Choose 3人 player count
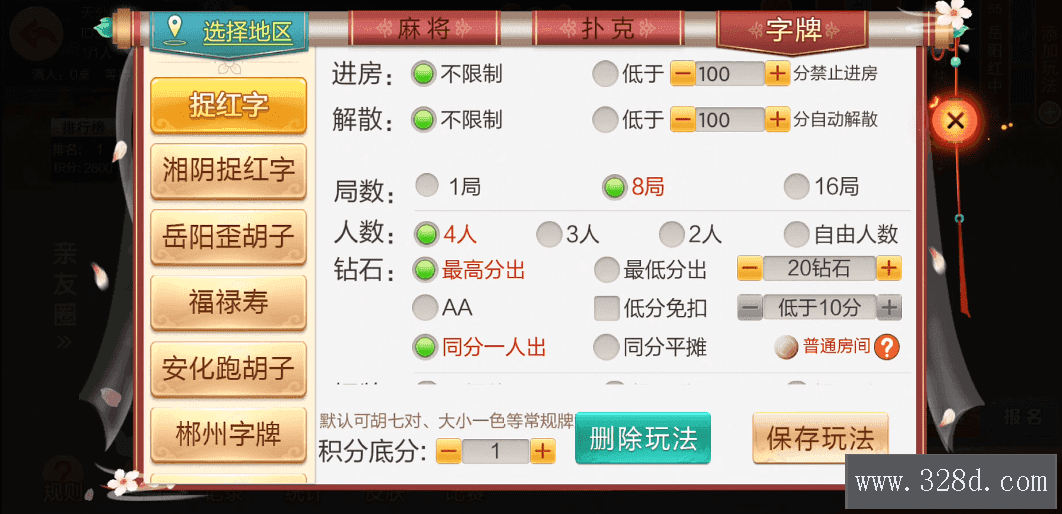This screenshot has width=1062, height=514. pyautogui.click(x=549, y=234)
